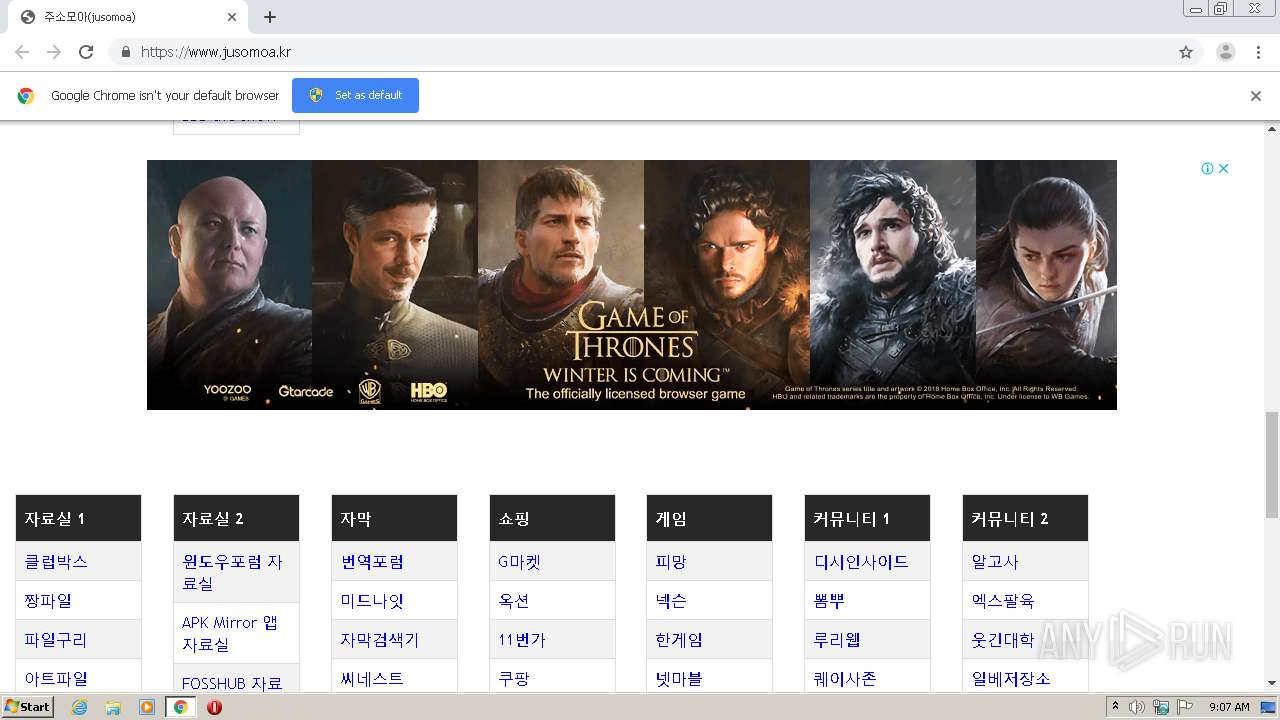Open the Chrome three-dot menu

(x=1258, y=52)
